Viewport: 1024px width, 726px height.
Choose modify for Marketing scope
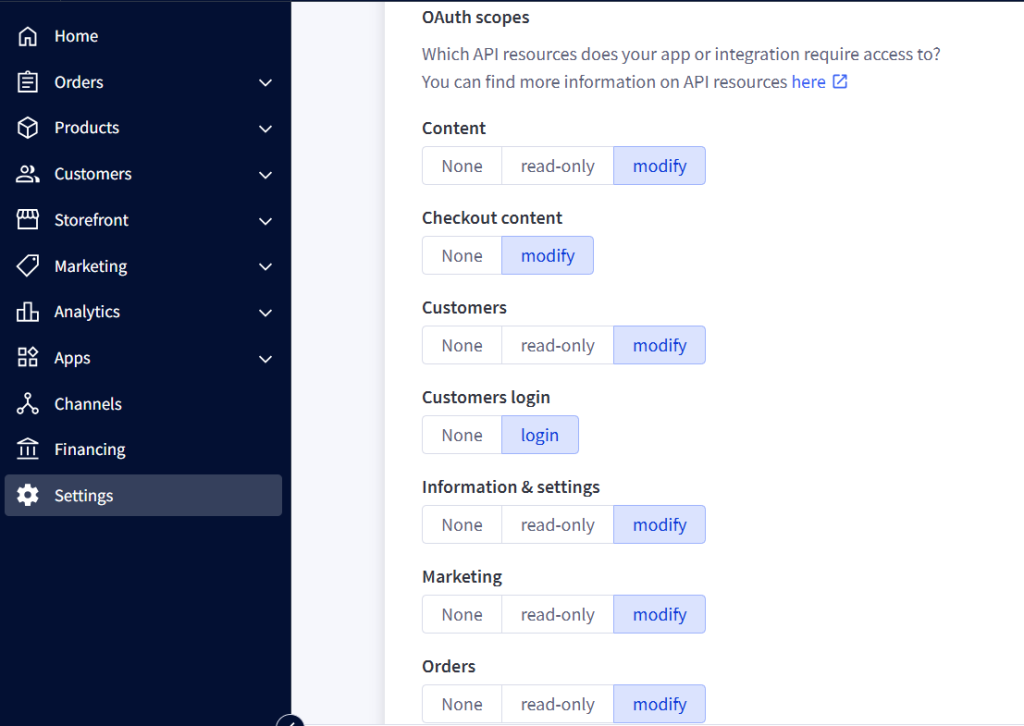pos(659,615)
